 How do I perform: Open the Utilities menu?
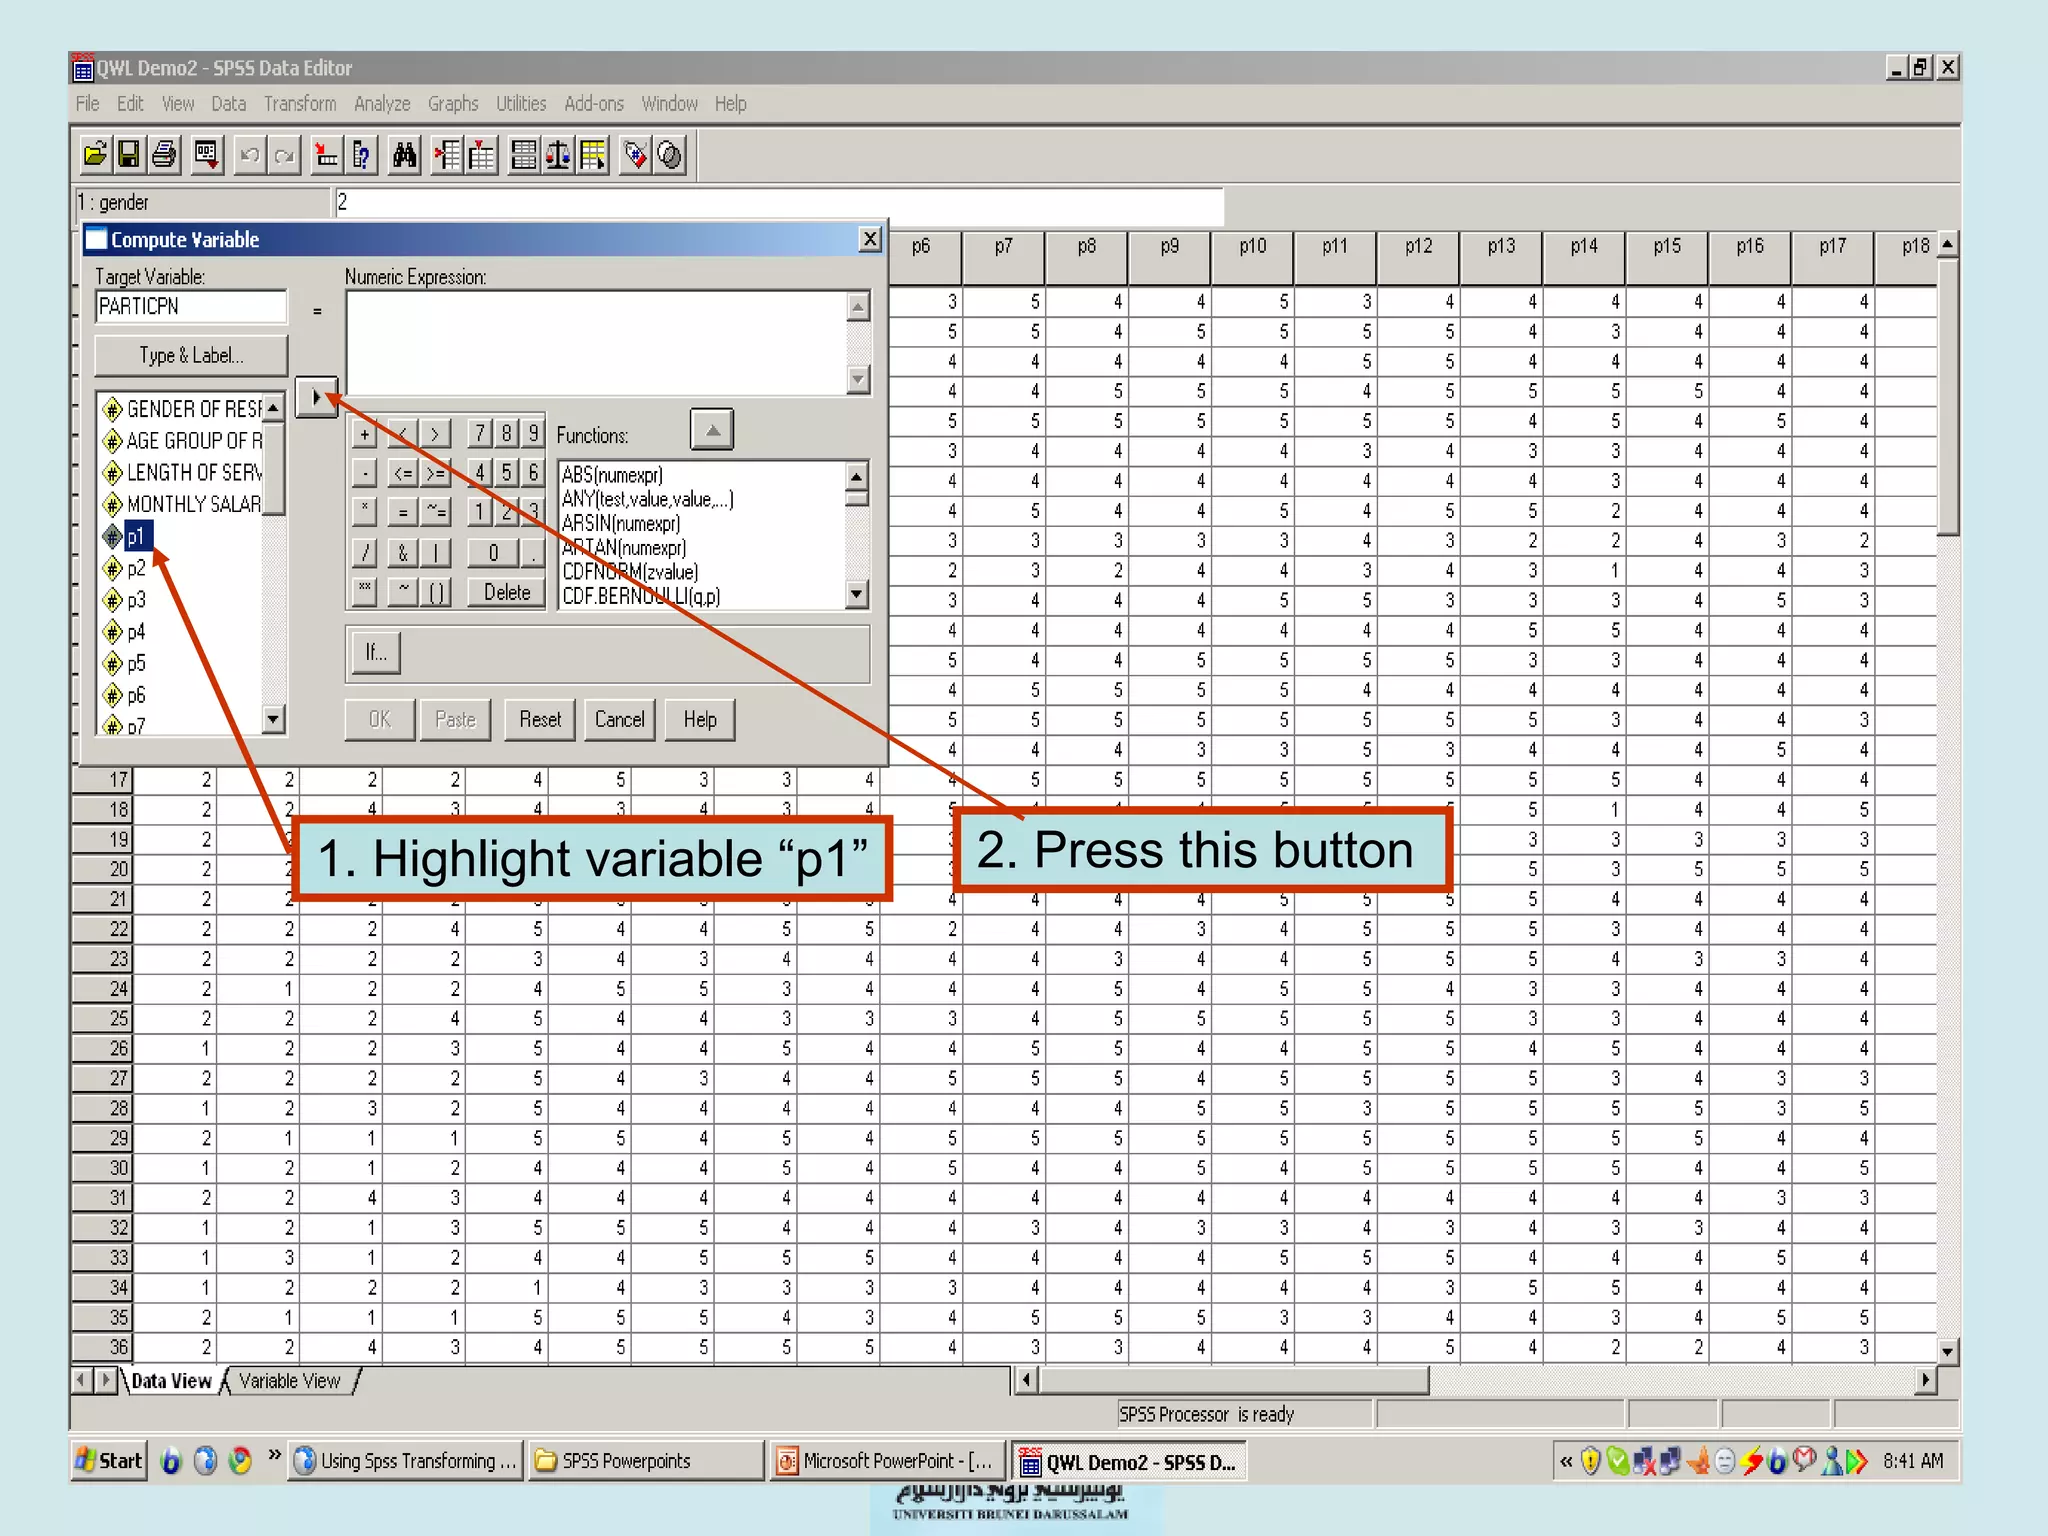coord(521,104)
